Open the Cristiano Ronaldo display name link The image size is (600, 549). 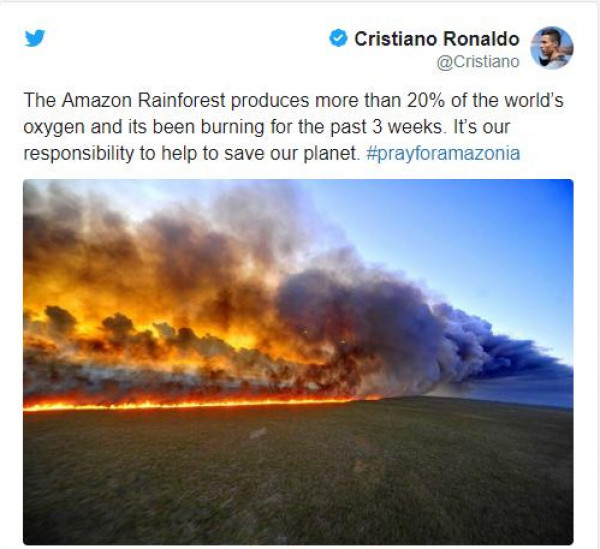tap(437, 39)
